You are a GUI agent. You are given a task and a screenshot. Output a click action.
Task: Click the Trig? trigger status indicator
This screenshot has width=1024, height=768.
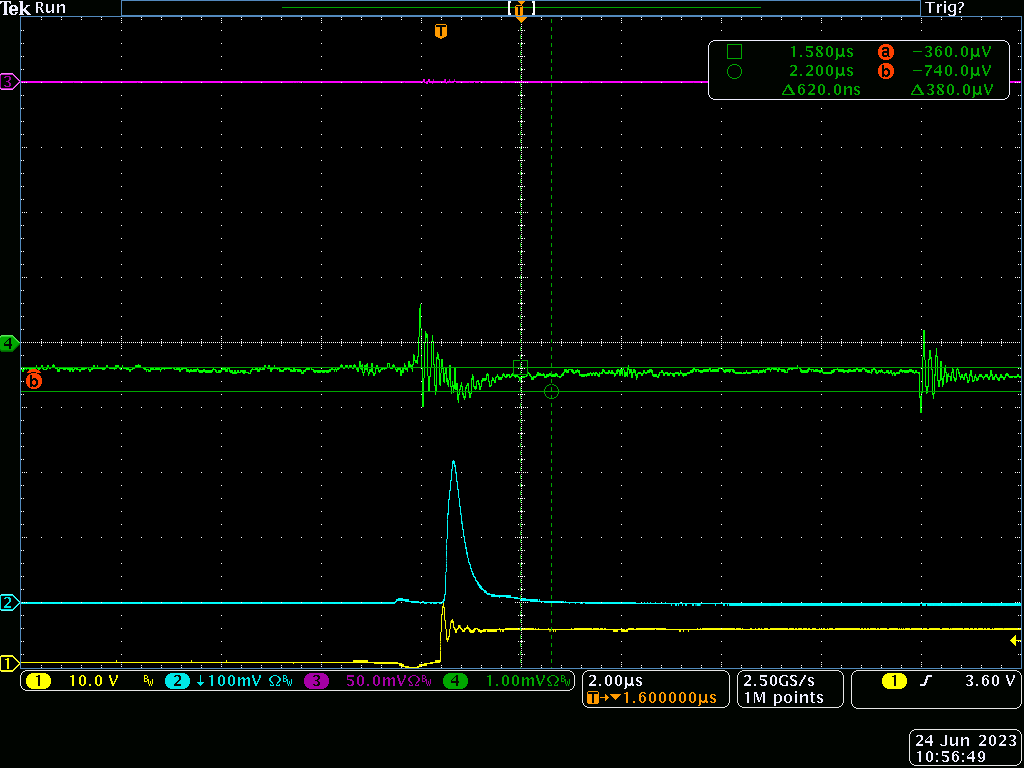click(945, 8)
